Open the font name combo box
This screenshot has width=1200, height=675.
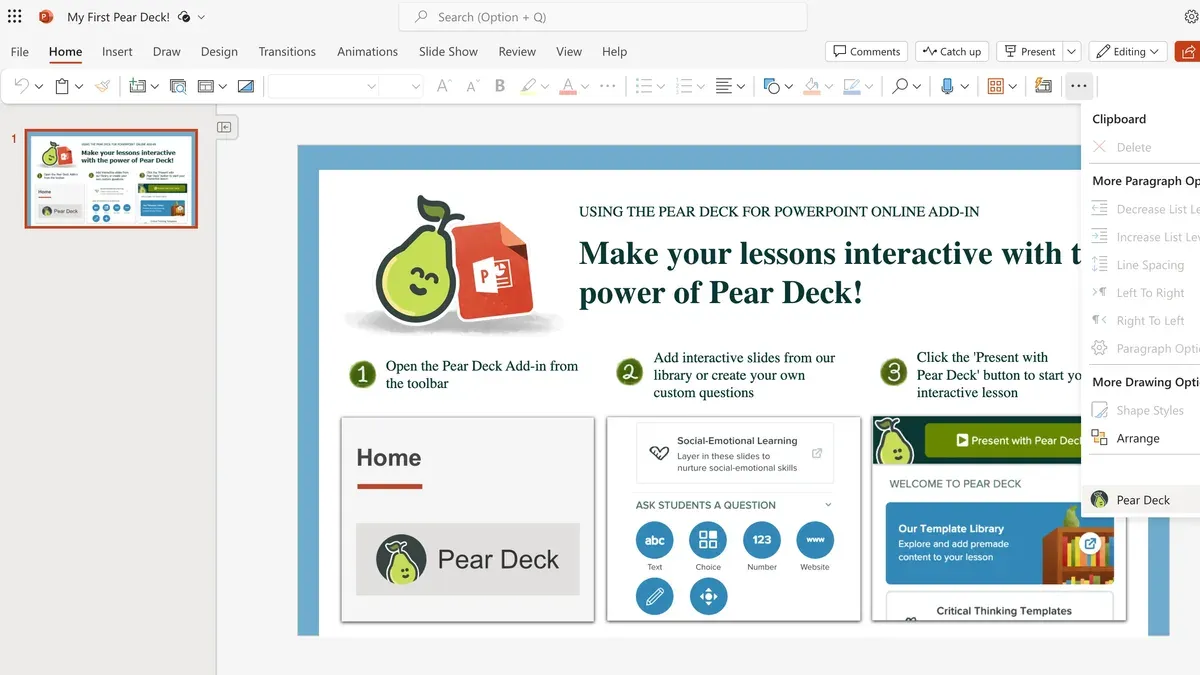point(323,87)
